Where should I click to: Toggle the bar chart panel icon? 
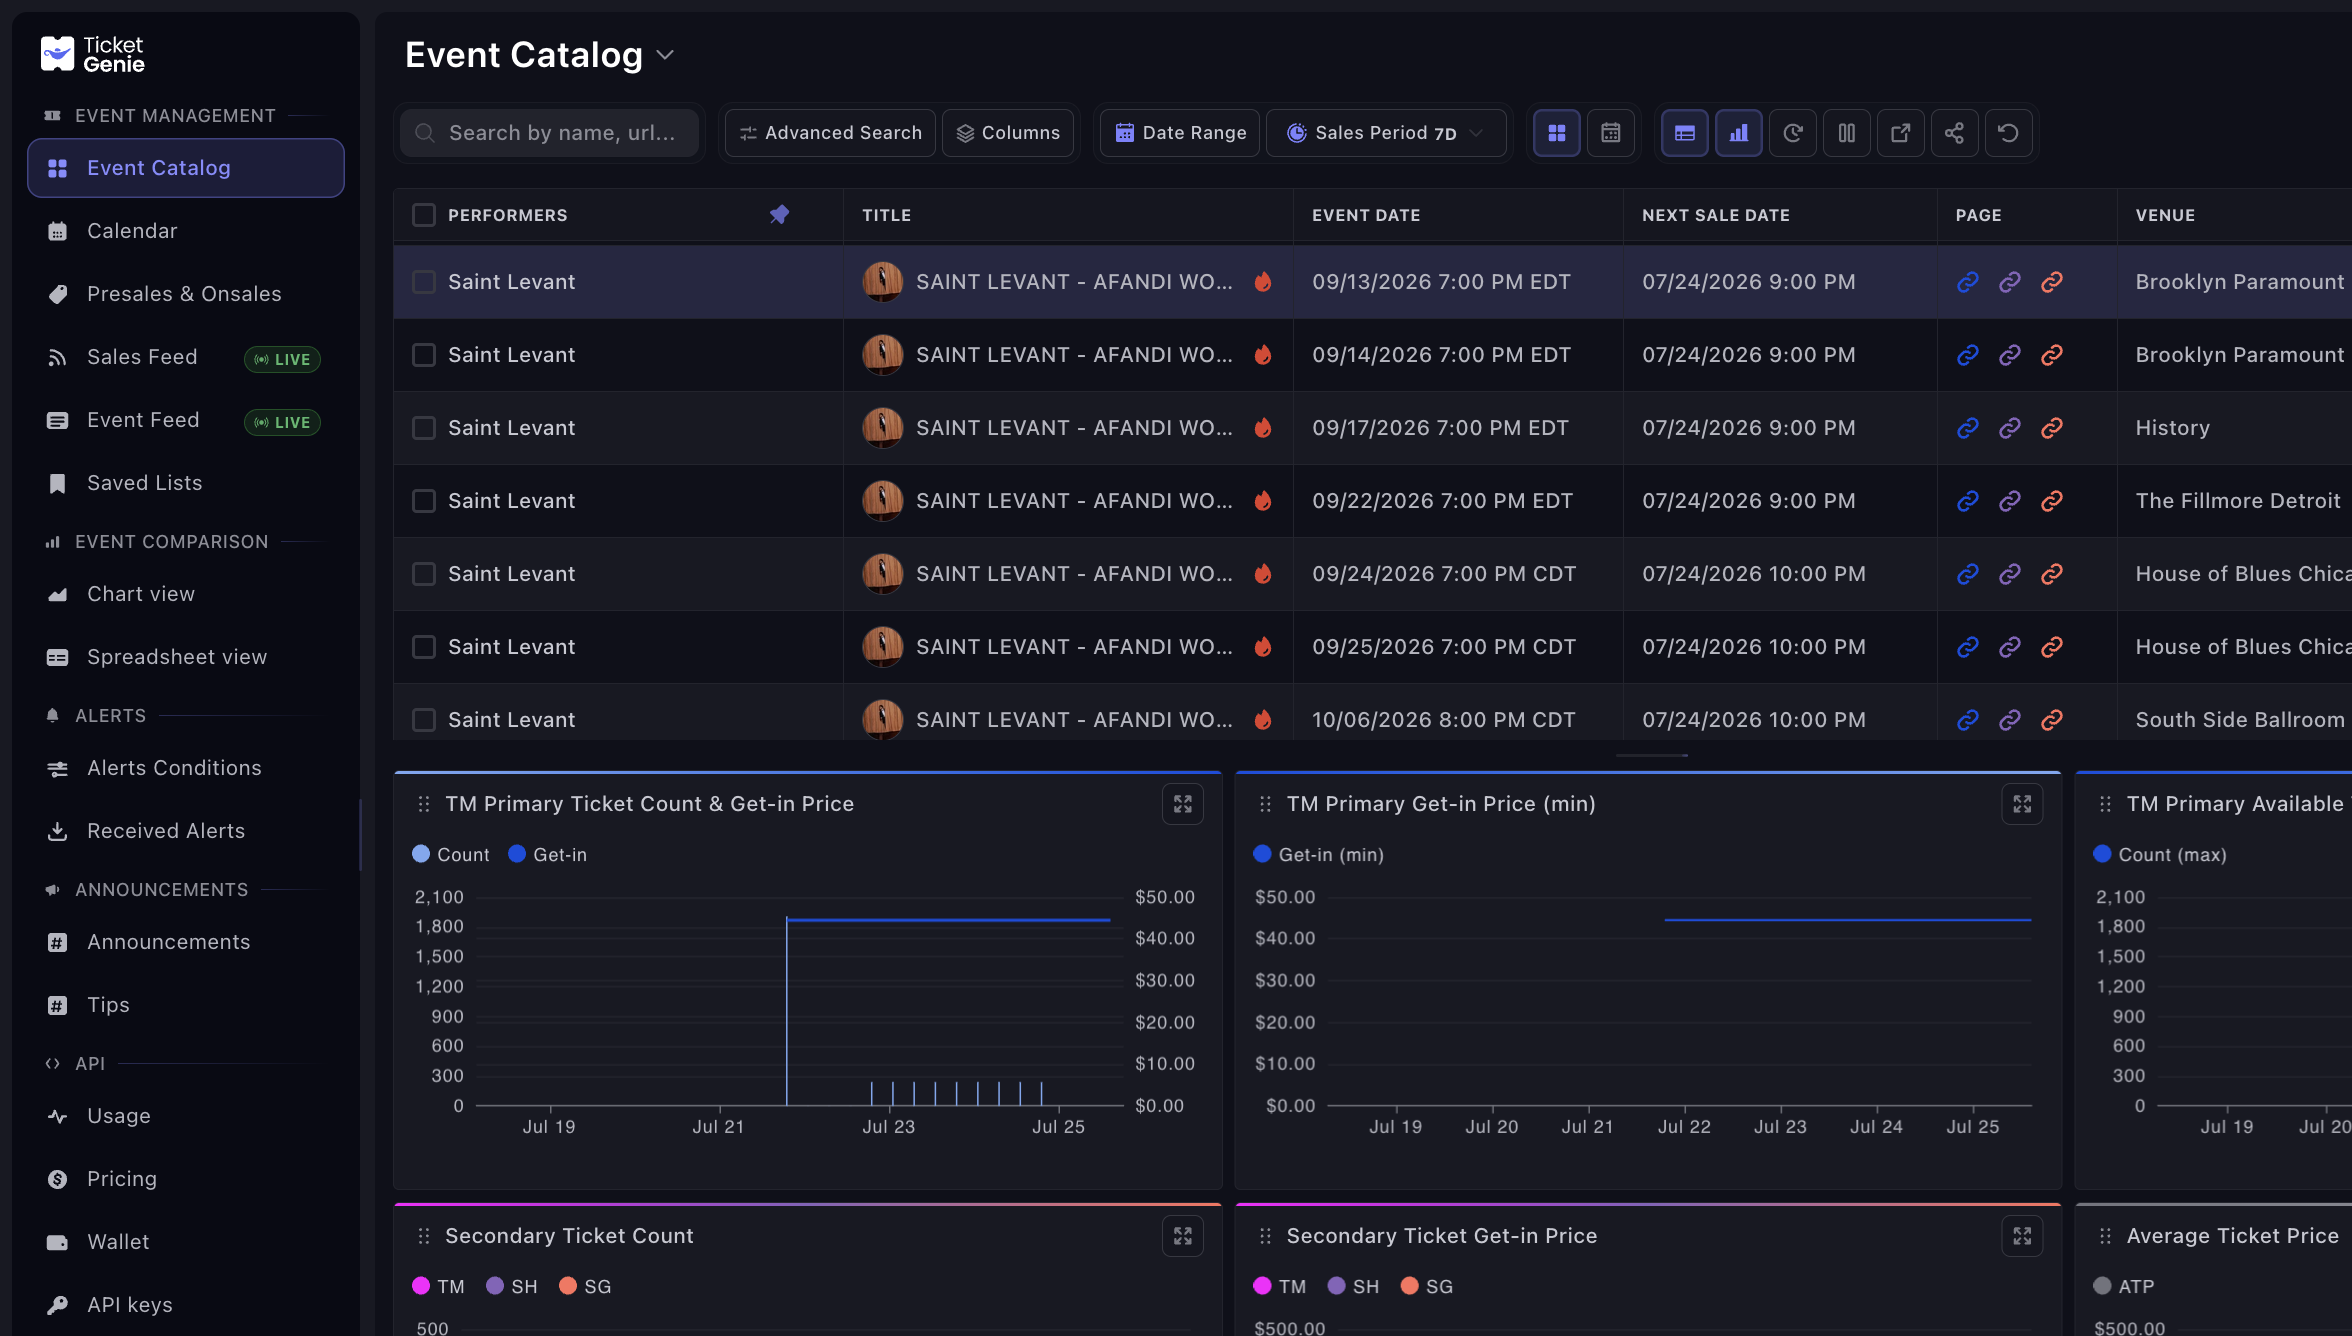1738,133
